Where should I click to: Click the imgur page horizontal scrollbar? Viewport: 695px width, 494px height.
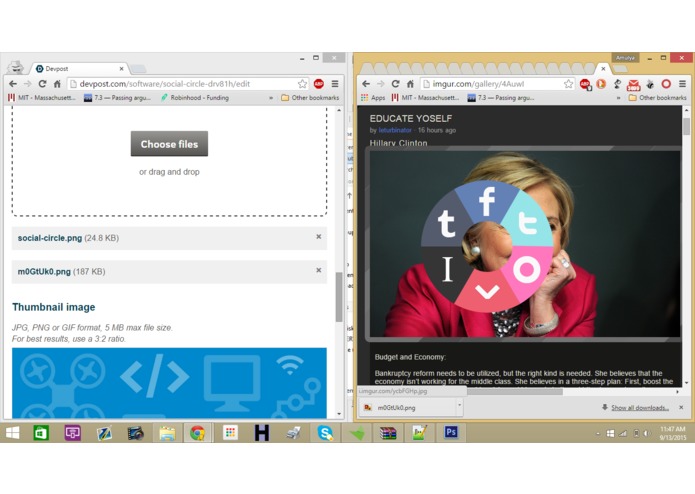tap(514, 392)
